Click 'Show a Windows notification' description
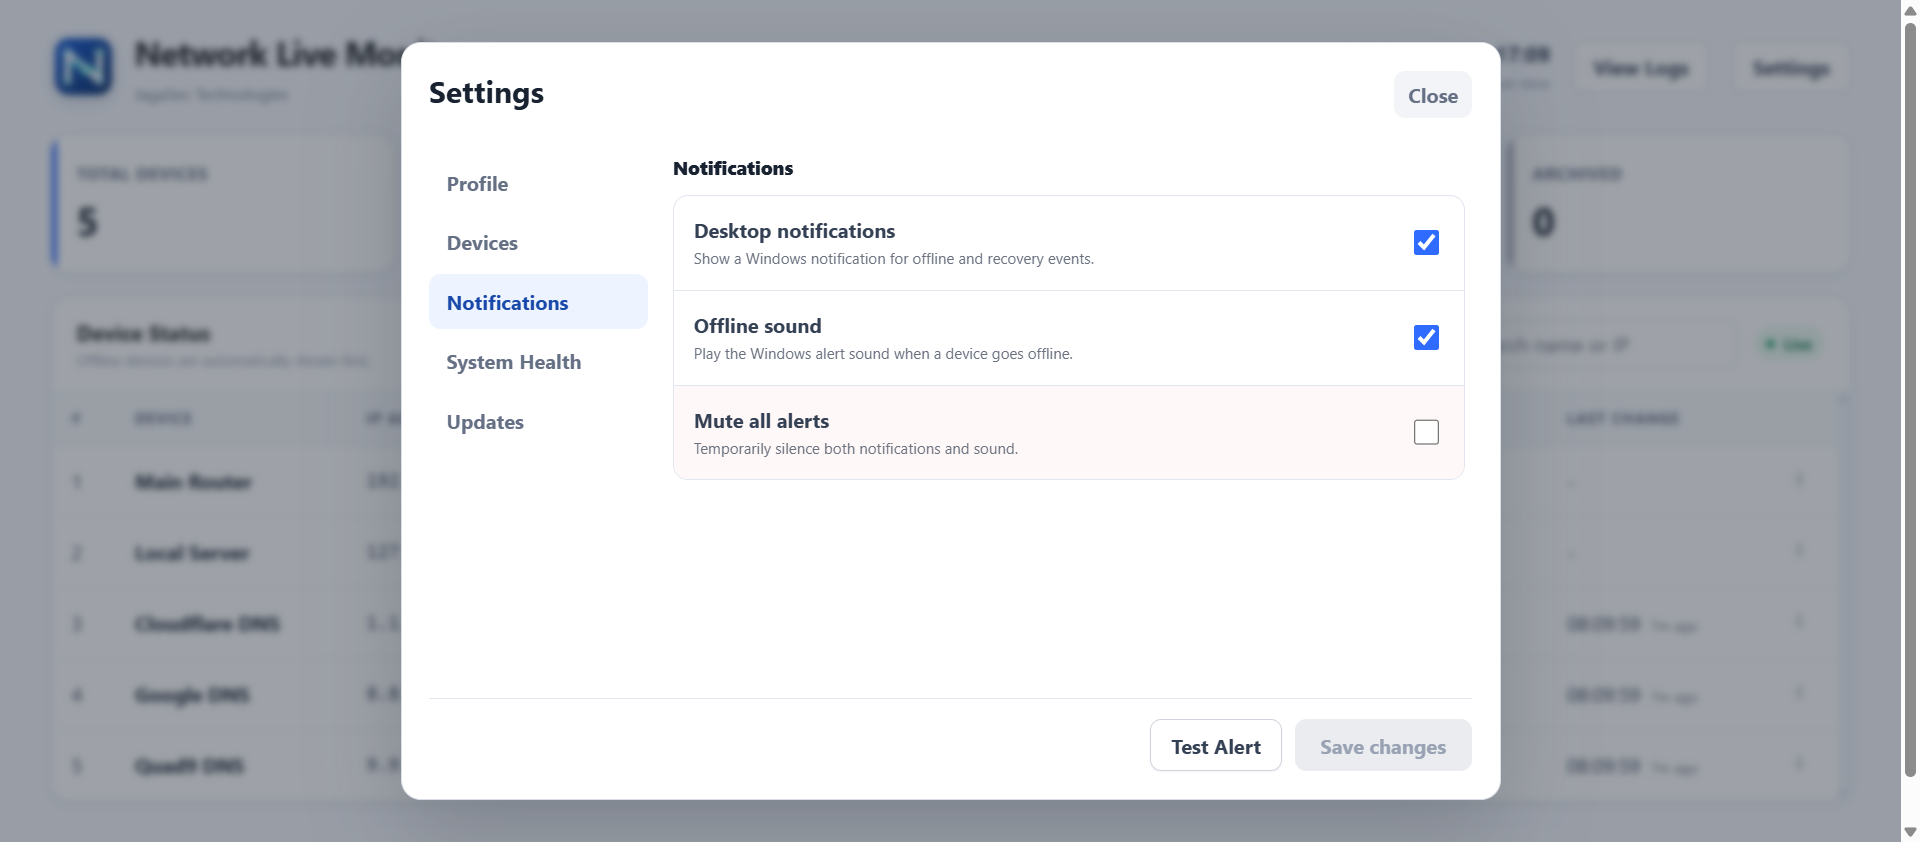Image resolution: width=1920 pixels, height=842 pixels. 894,259
